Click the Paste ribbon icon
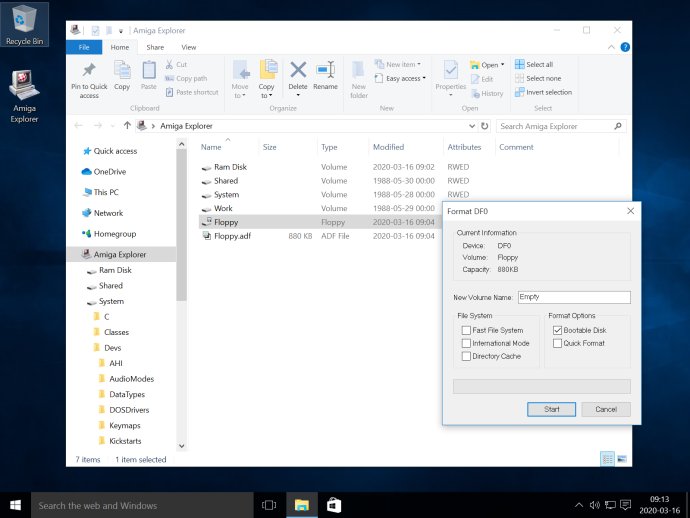 click(149, 75)
